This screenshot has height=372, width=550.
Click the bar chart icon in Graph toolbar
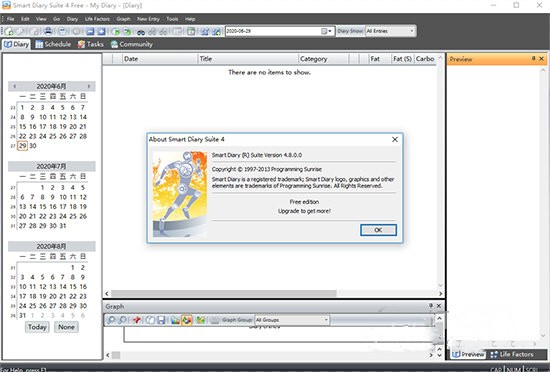tap(175, 320)
